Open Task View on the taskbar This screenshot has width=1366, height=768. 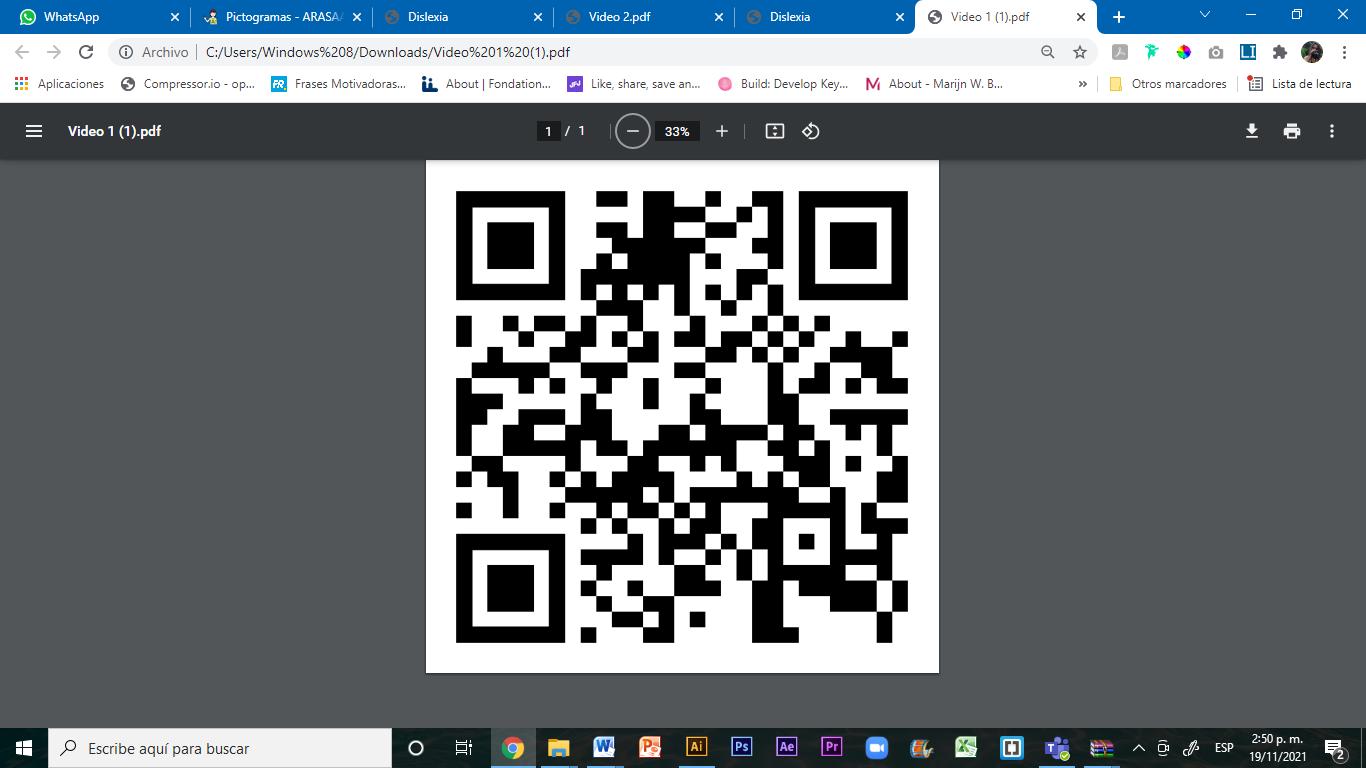coord(464,748)
